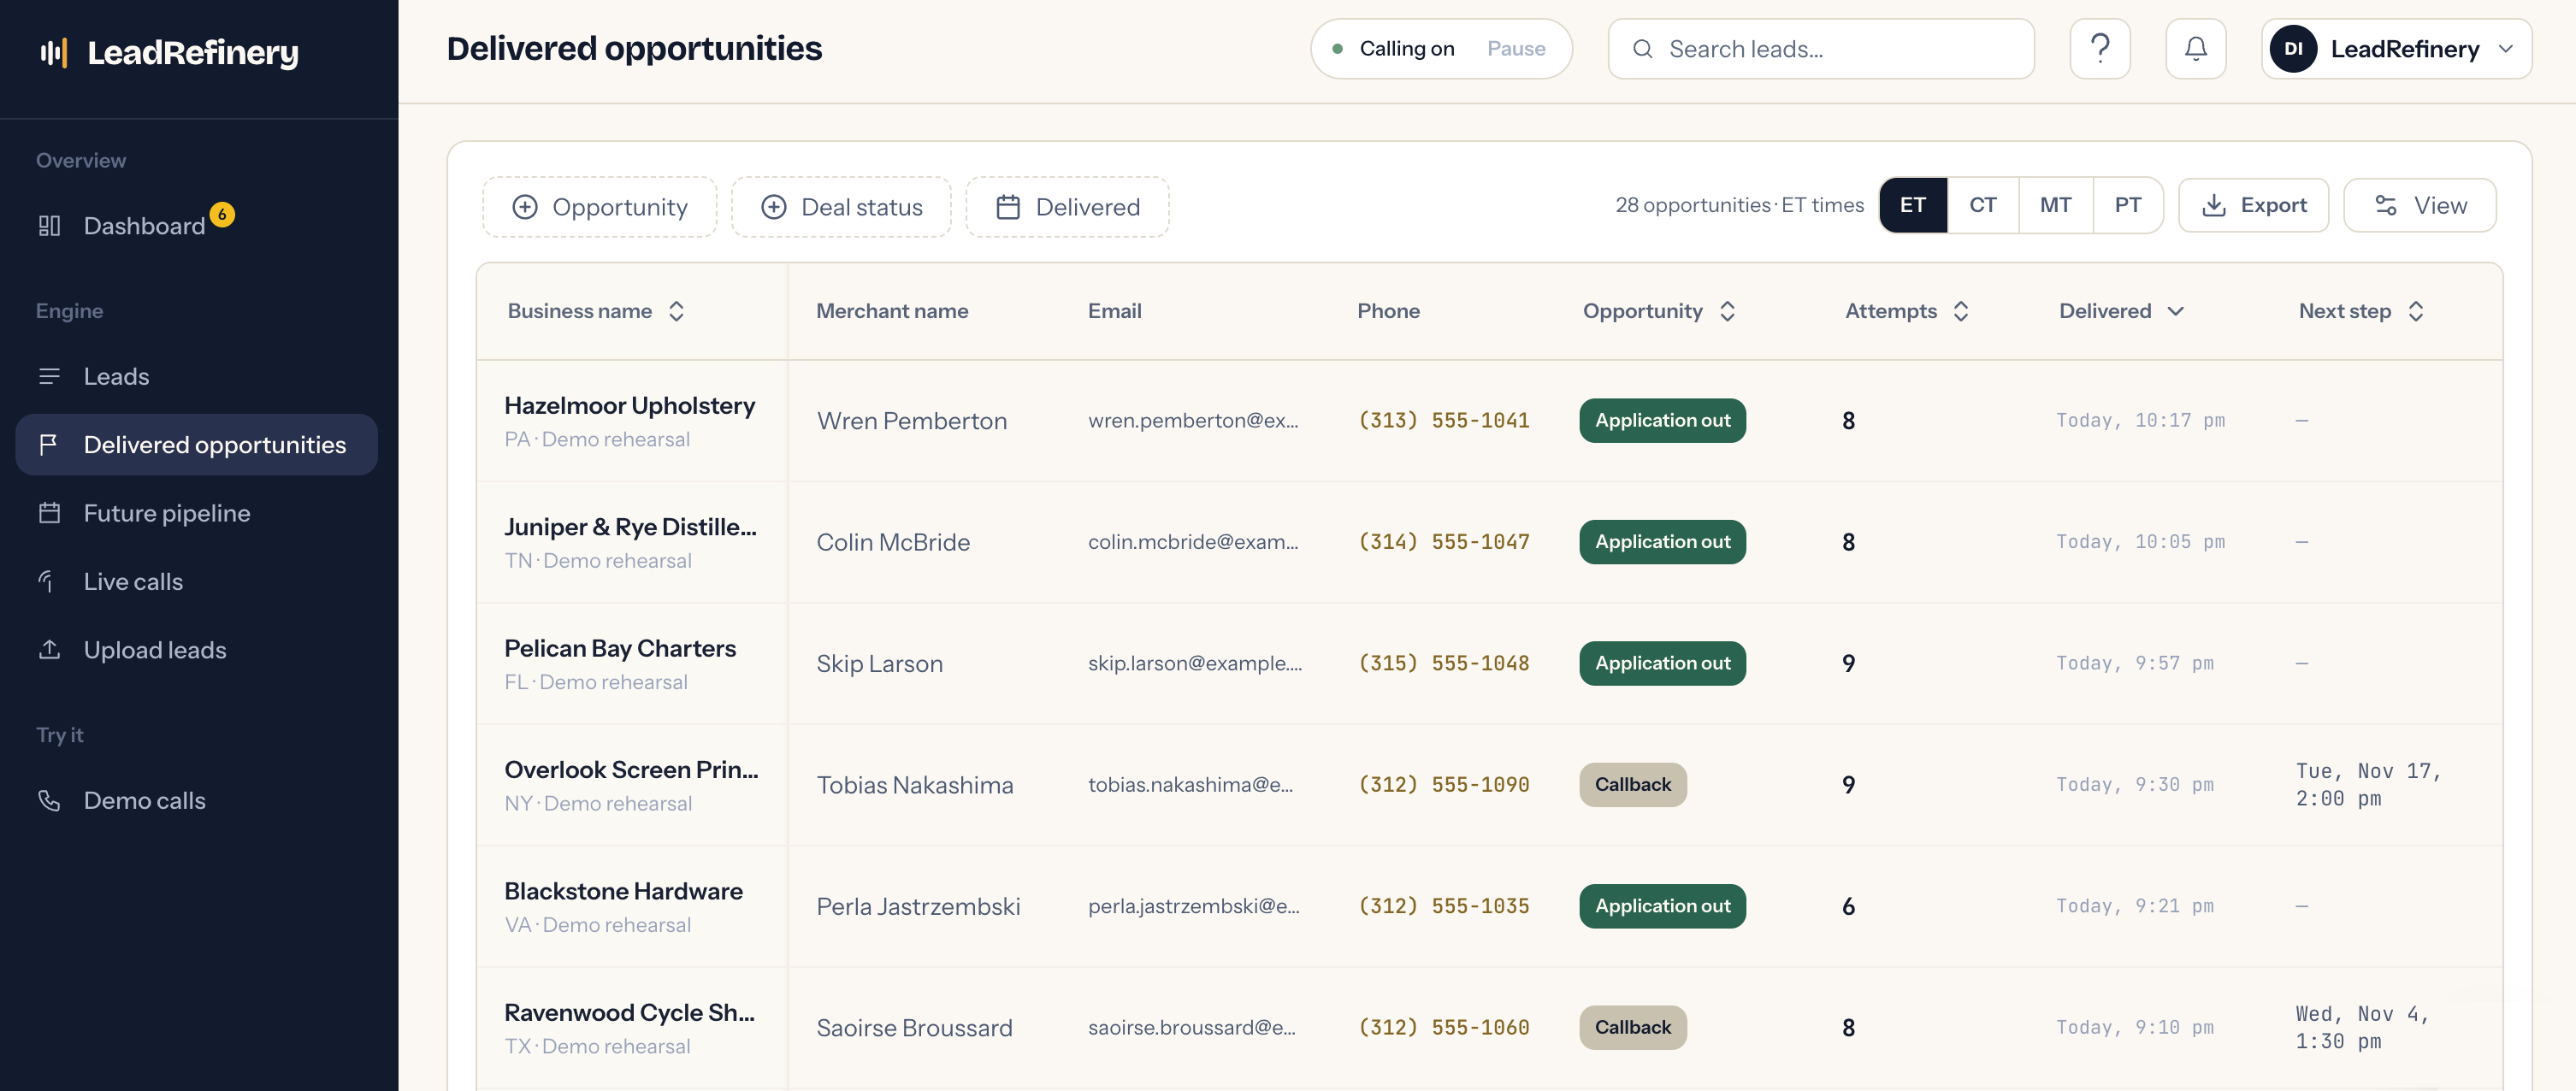
Task: Click phone number (314) 555-1047
Action: (1443, 542)
